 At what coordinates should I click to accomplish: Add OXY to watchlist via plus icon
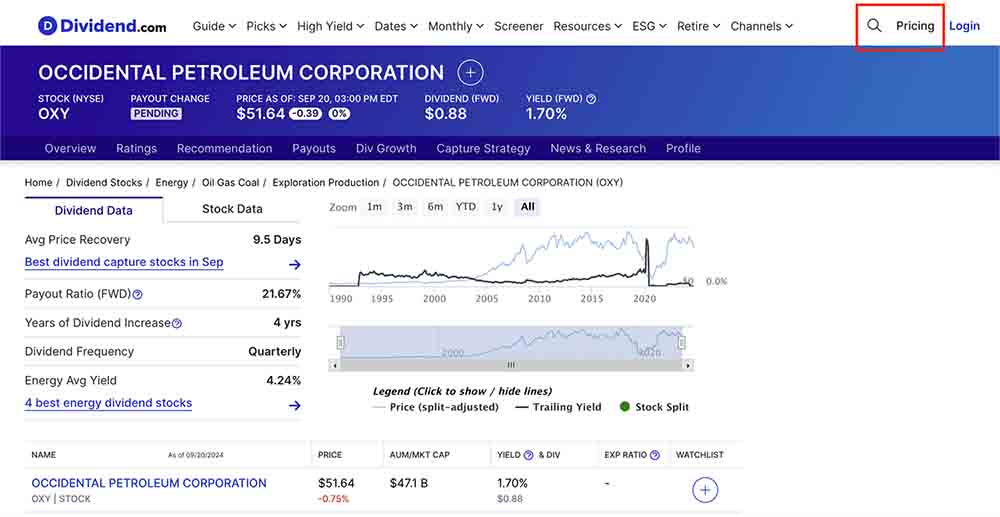[x=705, y=490]
